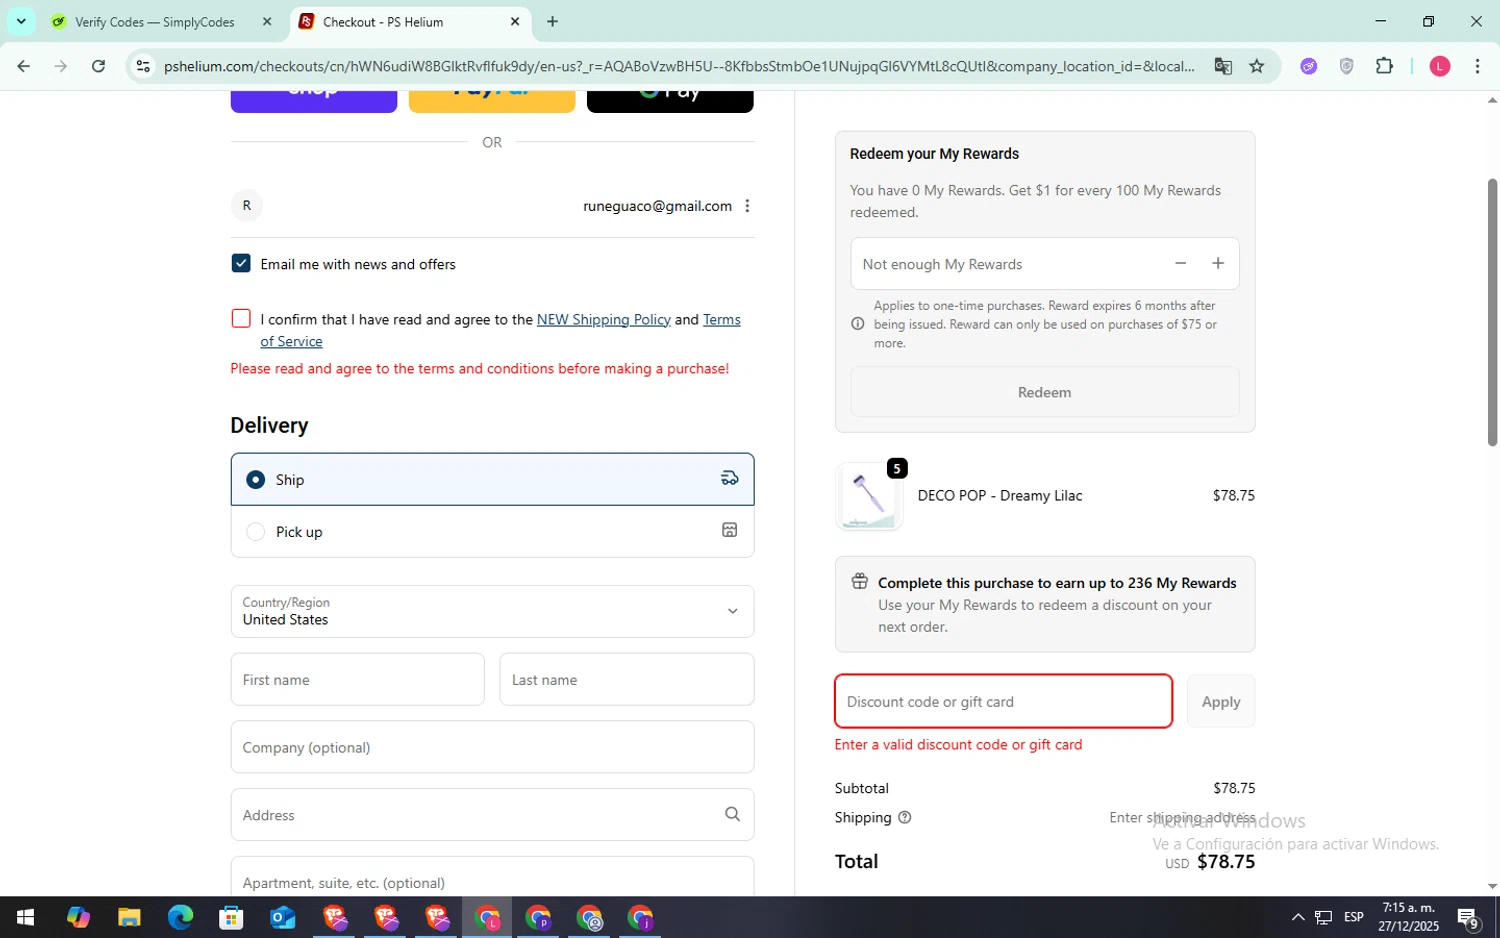Open the Windows Start menu
The height and width of the screenshot is (938, 1500).
pyautogui.click(x=26, y=917)
